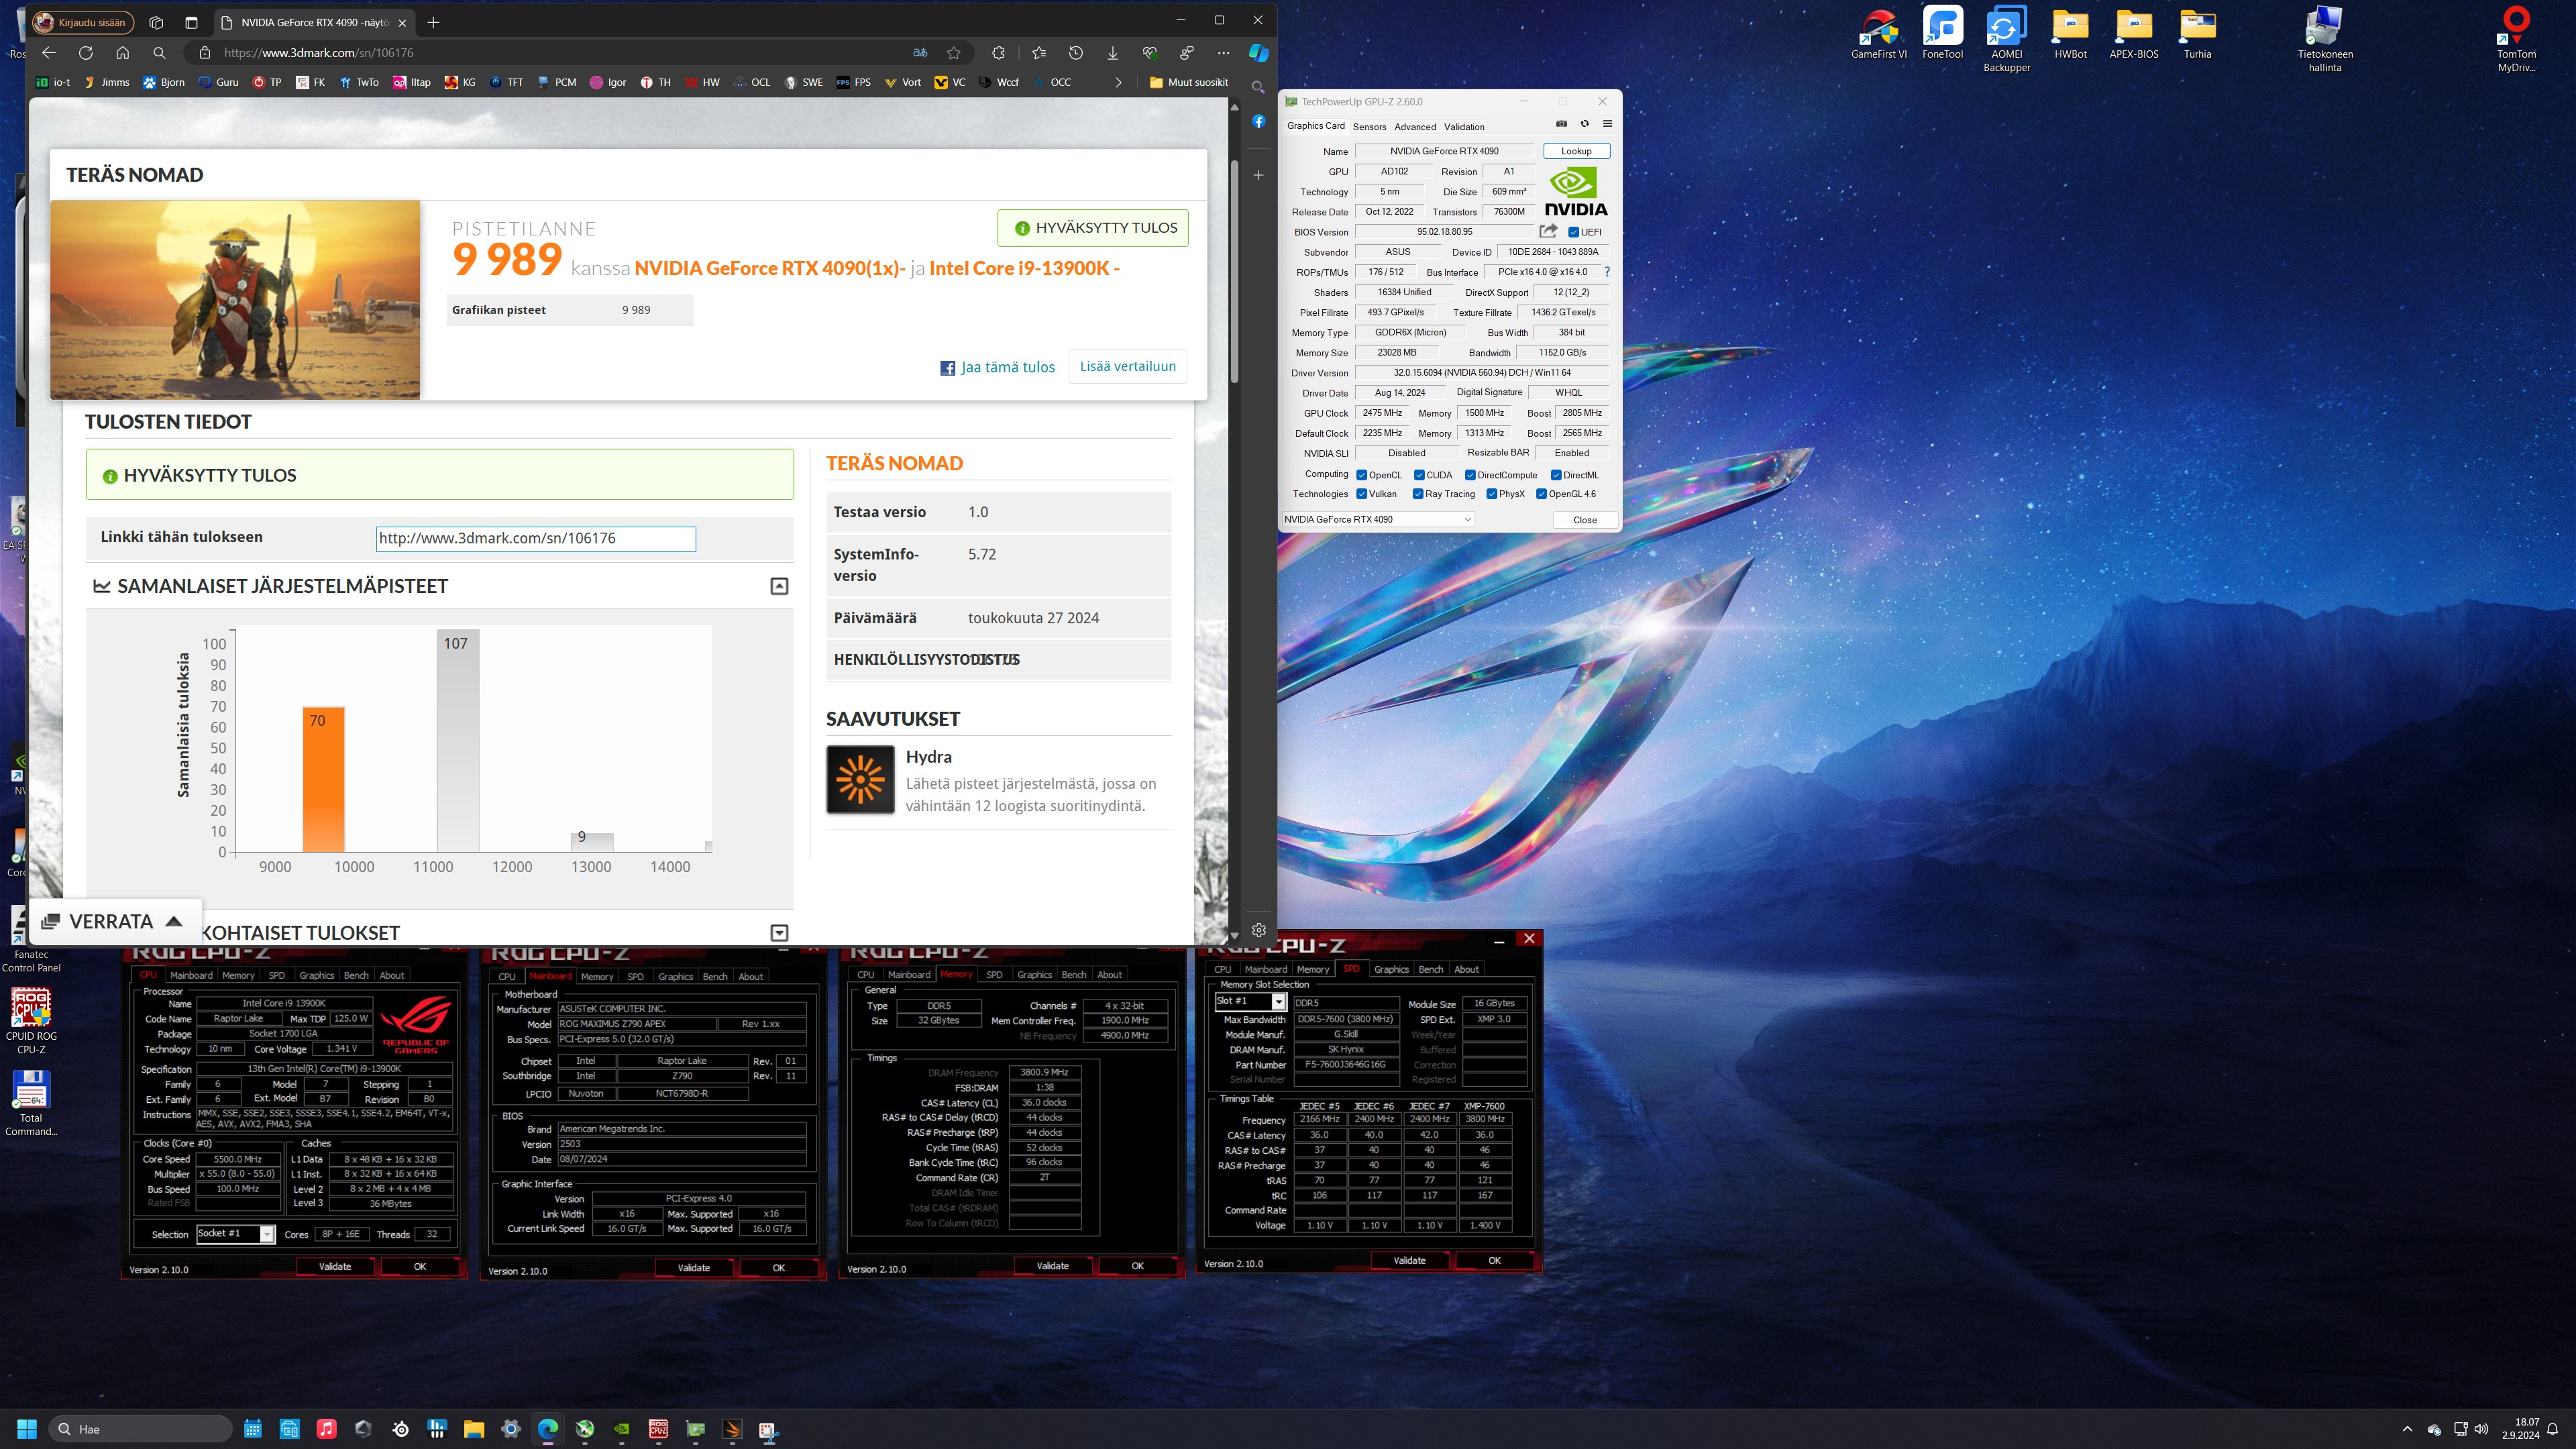Open the Memory tab in the CPU-Z CPU window
This screenshot has width=2576, height=1449.
[x=238, y=975]
